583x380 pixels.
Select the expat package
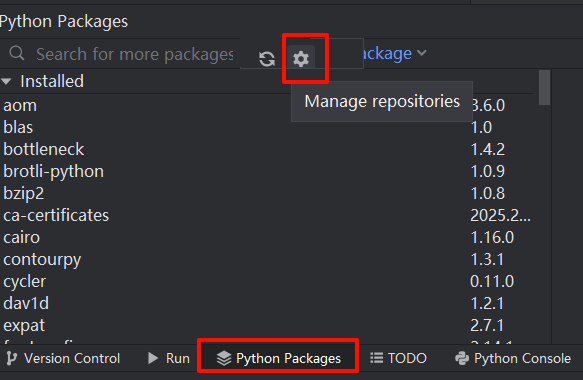24,326
